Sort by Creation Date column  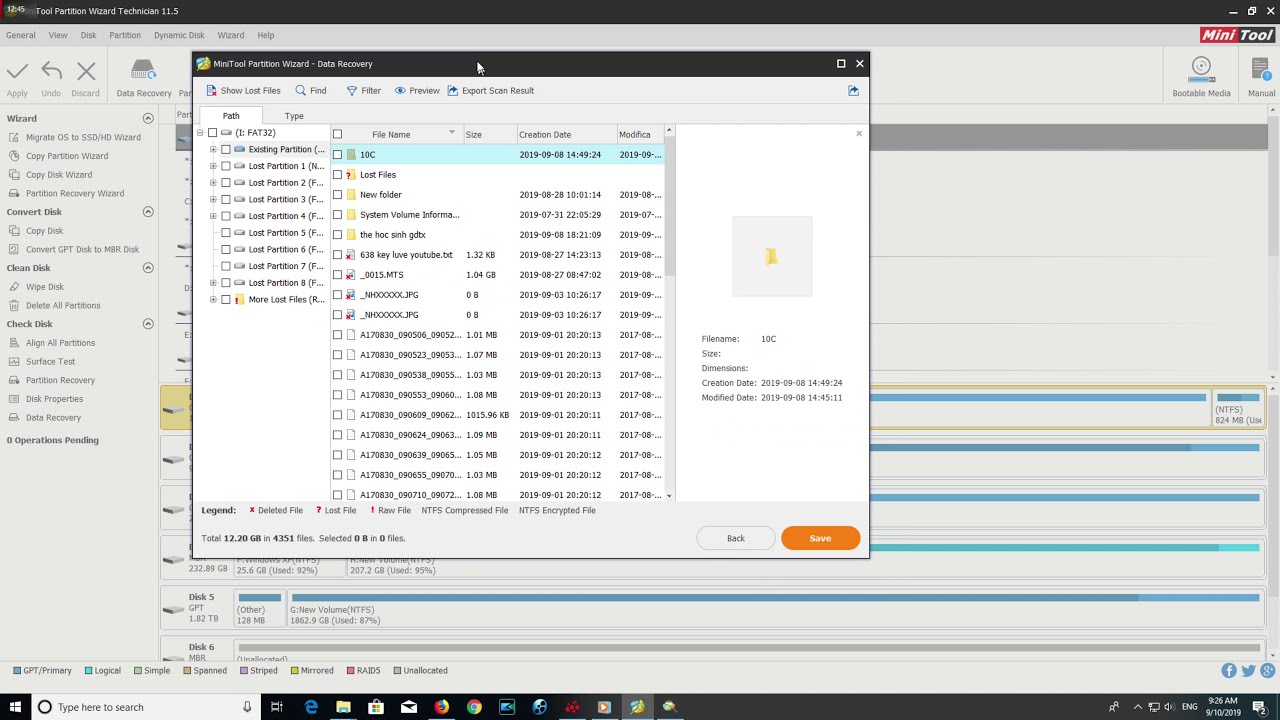coord(566,134)
